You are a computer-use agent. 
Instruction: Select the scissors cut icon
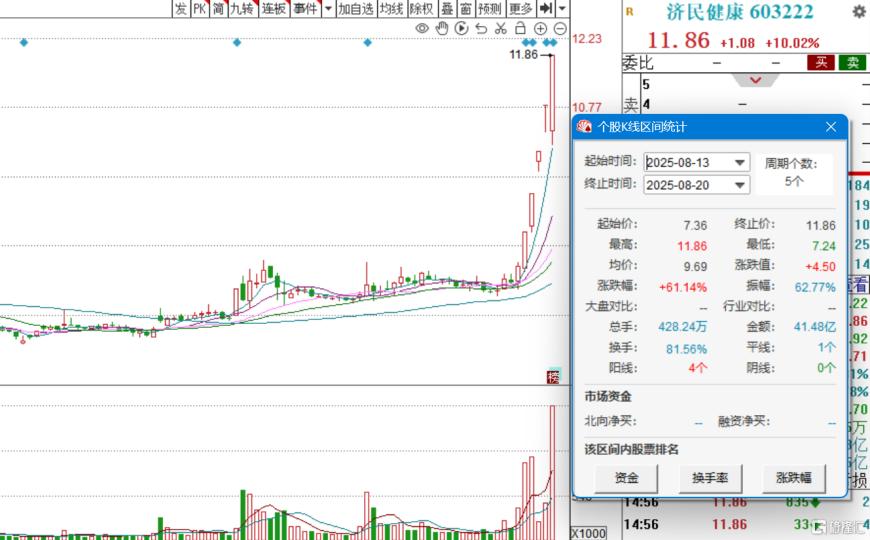pyautogui.click(x=501, y=28)
